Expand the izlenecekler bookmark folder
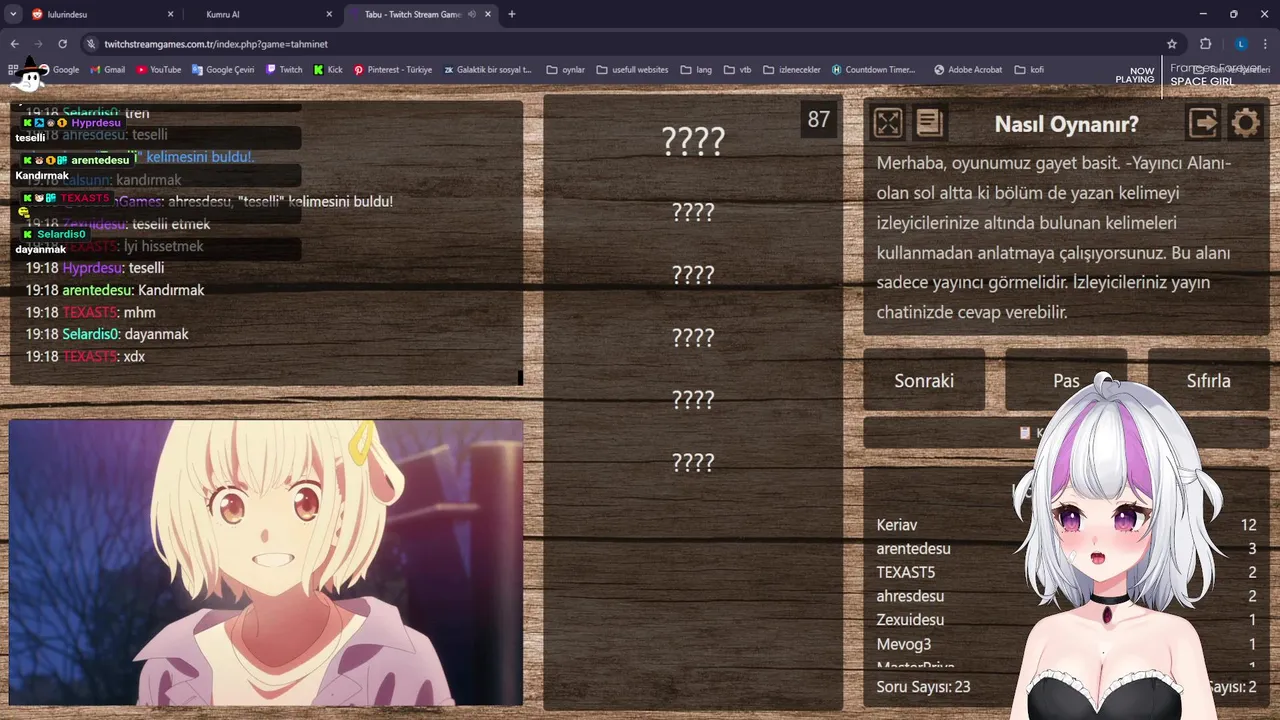The width and height of the screenshot is (1280, 720). point(791,70)
